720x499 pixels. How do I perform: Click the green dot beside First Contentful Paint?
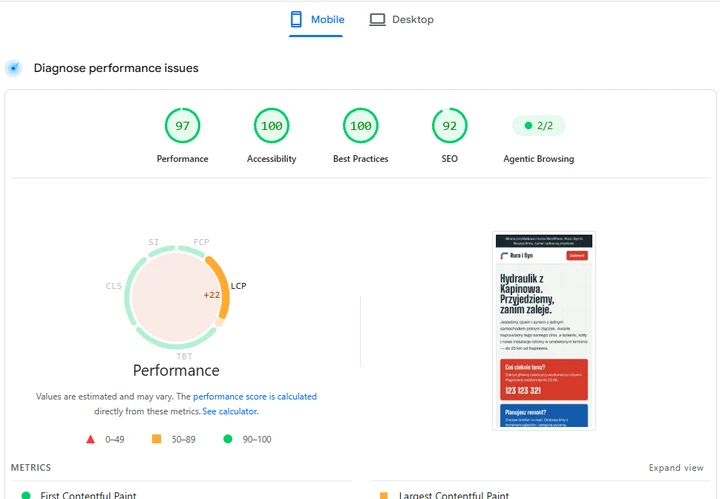click(26, 495)
